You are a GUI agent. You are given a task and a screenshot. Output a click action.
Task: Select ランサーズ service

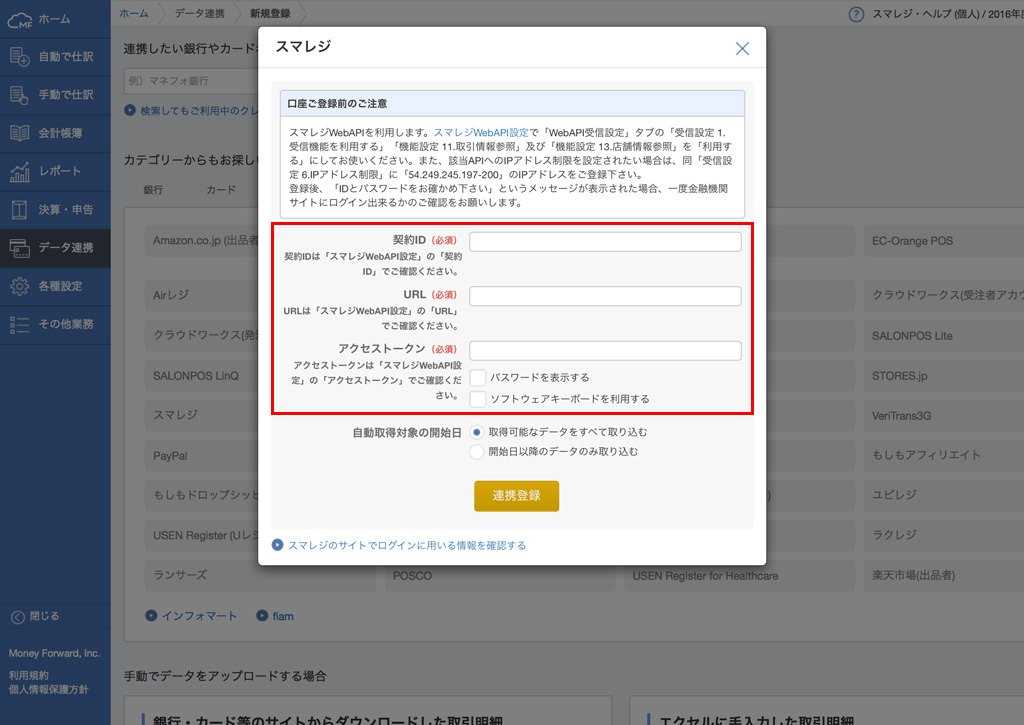(x=260, y=575)
